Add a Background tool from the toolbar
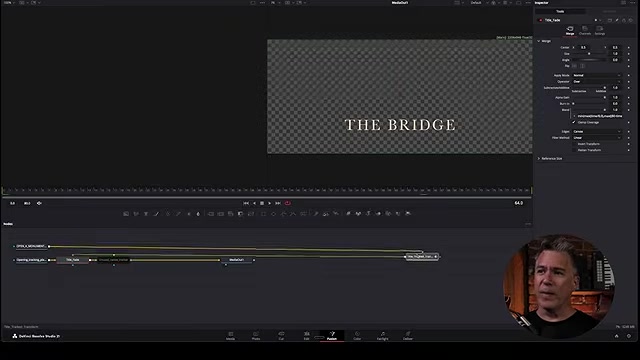The image size is (640, 360). 126,213
